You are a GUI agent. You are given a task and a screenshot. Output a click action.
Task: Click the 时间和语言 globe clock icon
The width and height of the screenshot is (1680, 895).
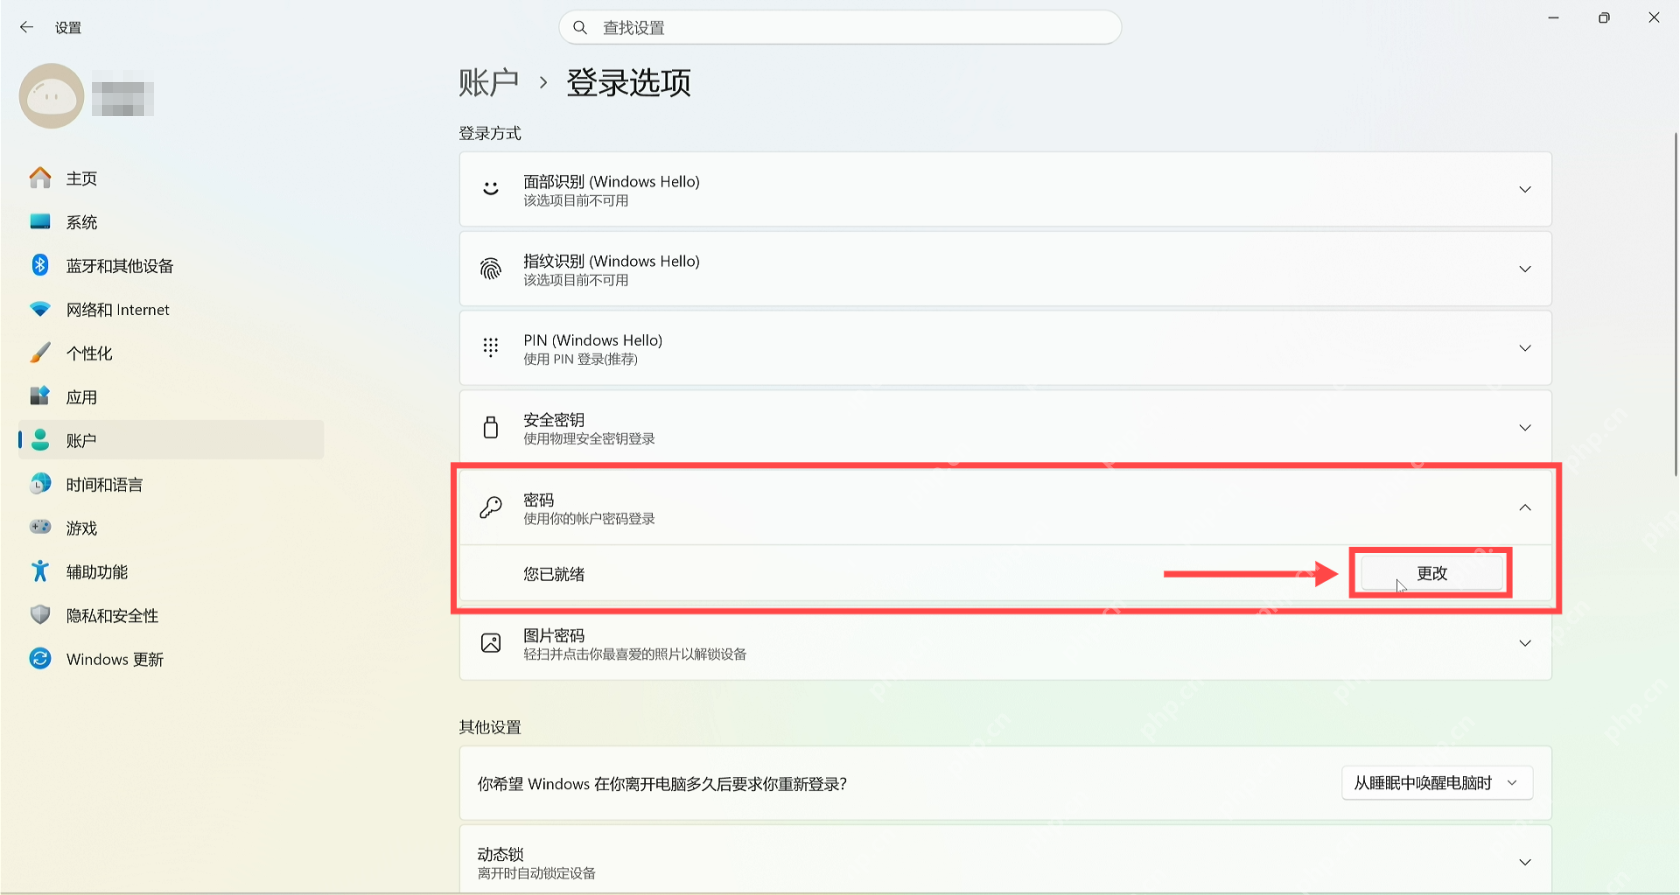pos(40,484)
